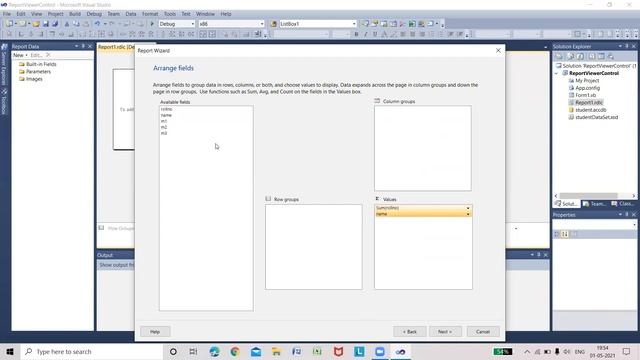Select the Report1.rdlc document tab
Image resolution: width=640 pixels, height=360 pixels.
(x=116, y=47)
